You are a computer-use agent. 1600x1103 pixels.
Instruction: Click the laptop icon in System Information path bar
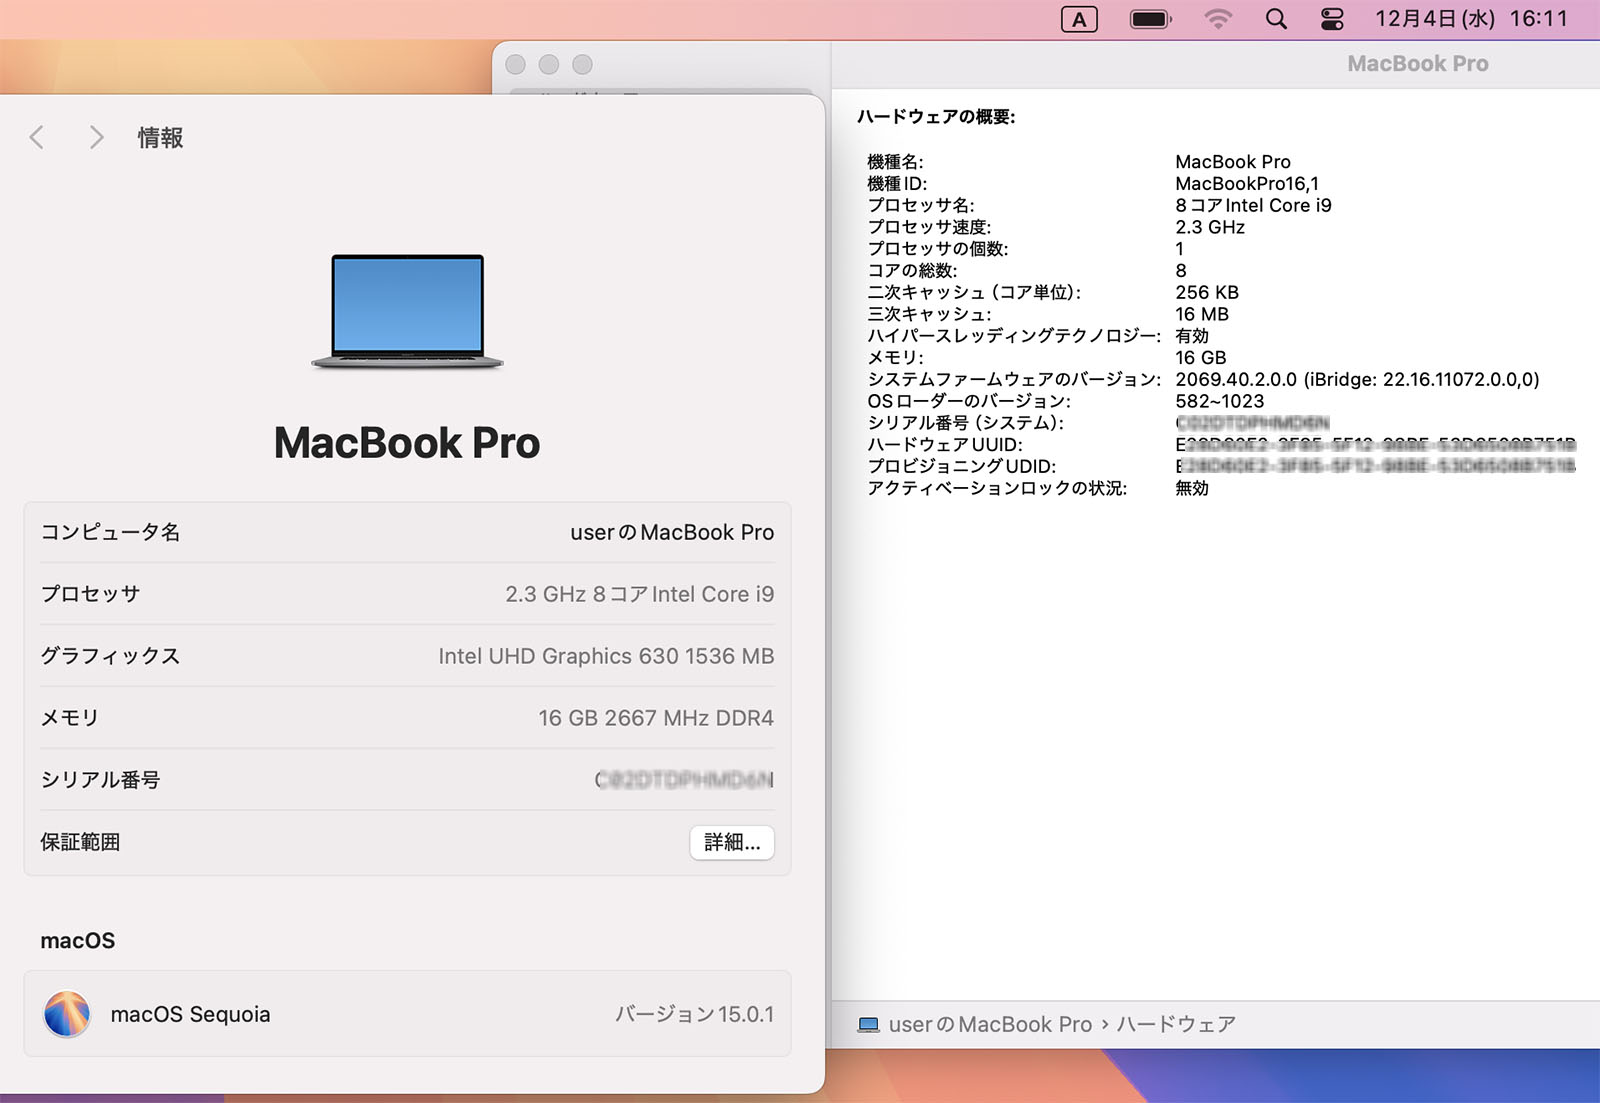click(869, 1024)
